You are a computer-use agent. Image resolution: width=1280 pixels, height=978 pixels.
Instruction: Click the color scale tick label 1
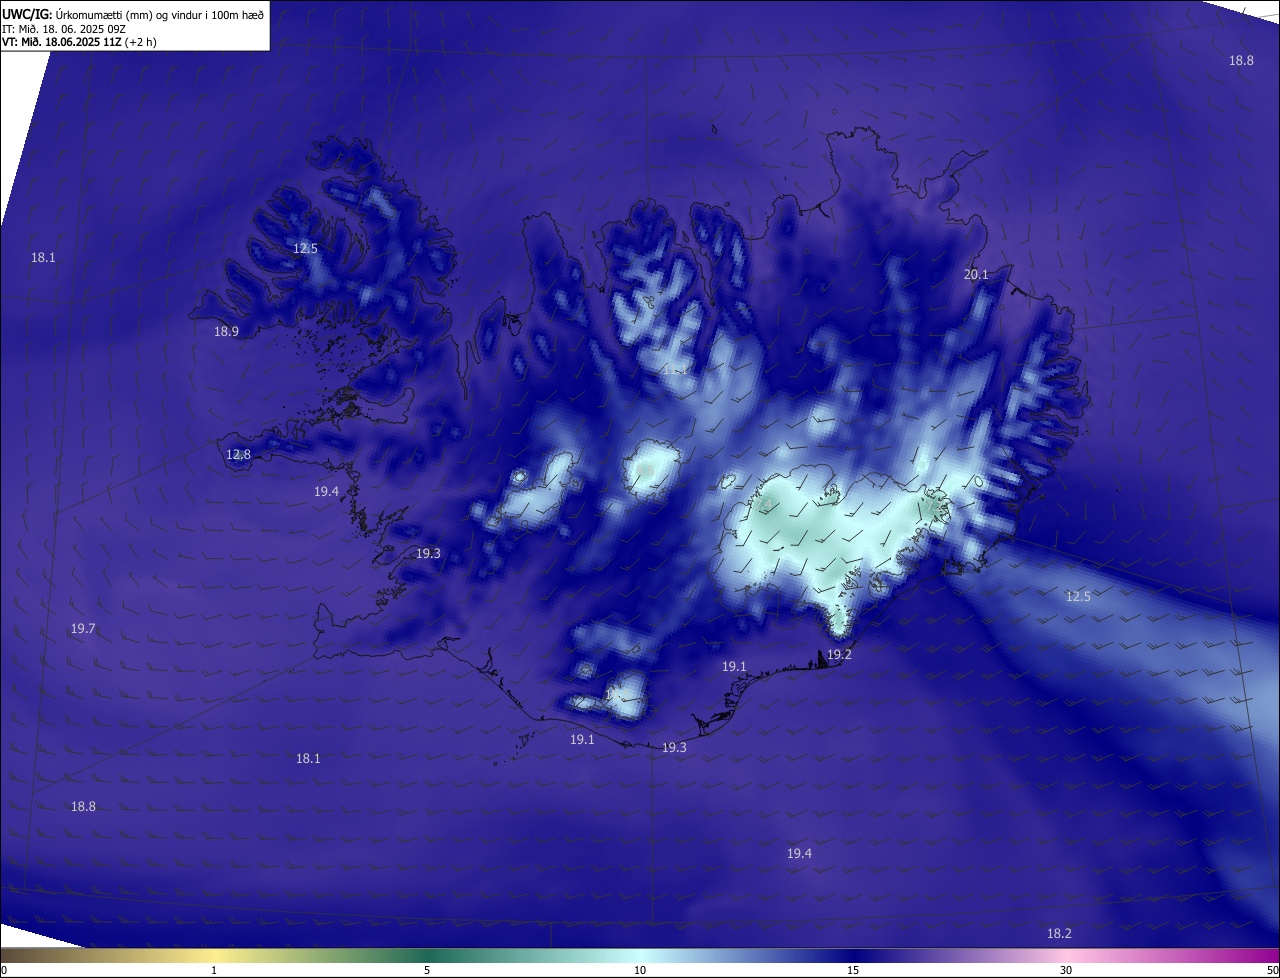214,970
